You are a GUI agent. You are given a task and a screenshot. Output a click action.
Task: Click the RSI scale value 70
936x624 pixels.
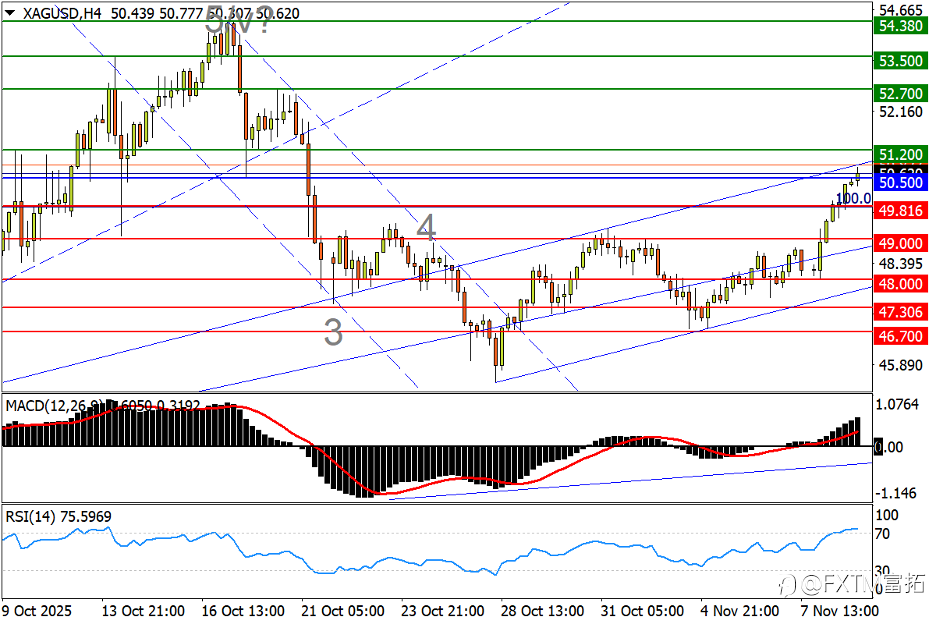click(x=882, y=534)
